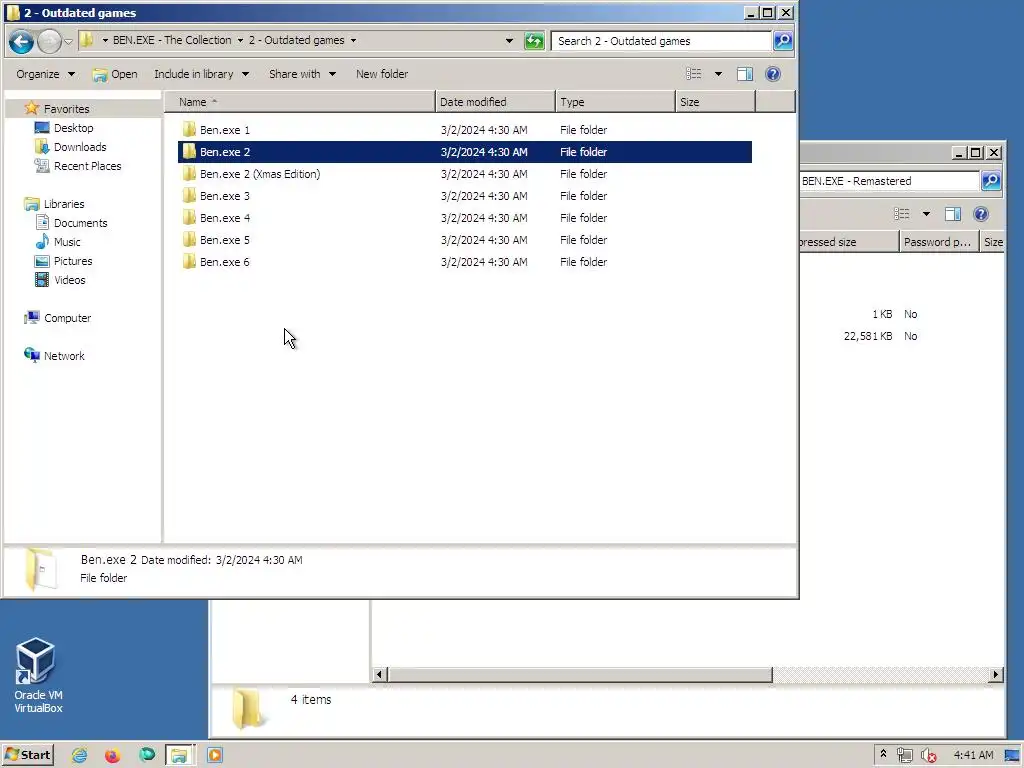The image size is (1024, 768).
Task: Click the horizontal scrollbar thumb
Action: [580, 674]
